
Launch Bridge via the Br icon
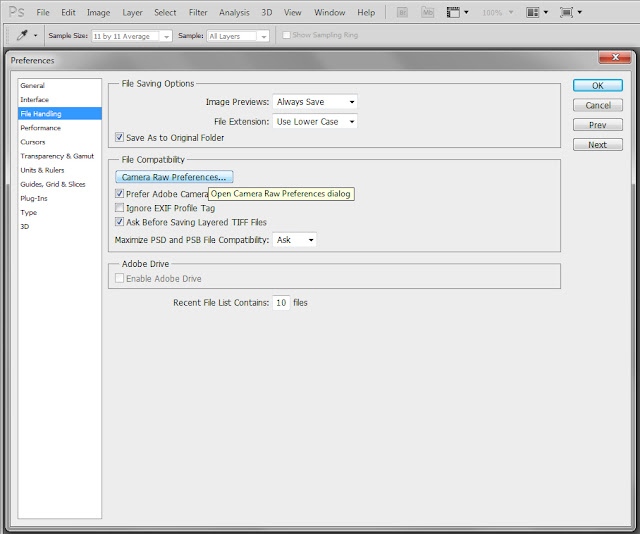click(x=402, y=13)
